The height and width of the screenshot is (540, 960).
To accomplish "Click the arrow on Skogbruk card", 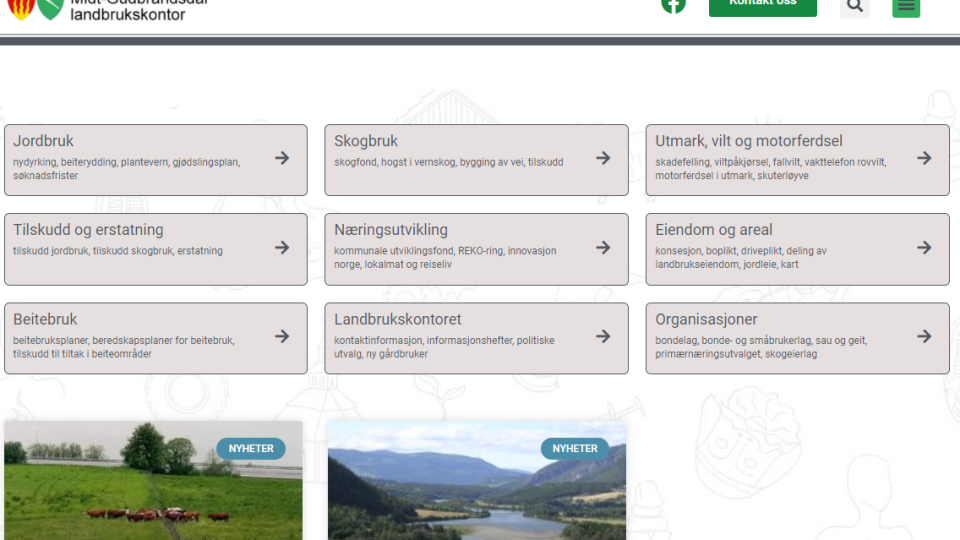I will 603,158.
